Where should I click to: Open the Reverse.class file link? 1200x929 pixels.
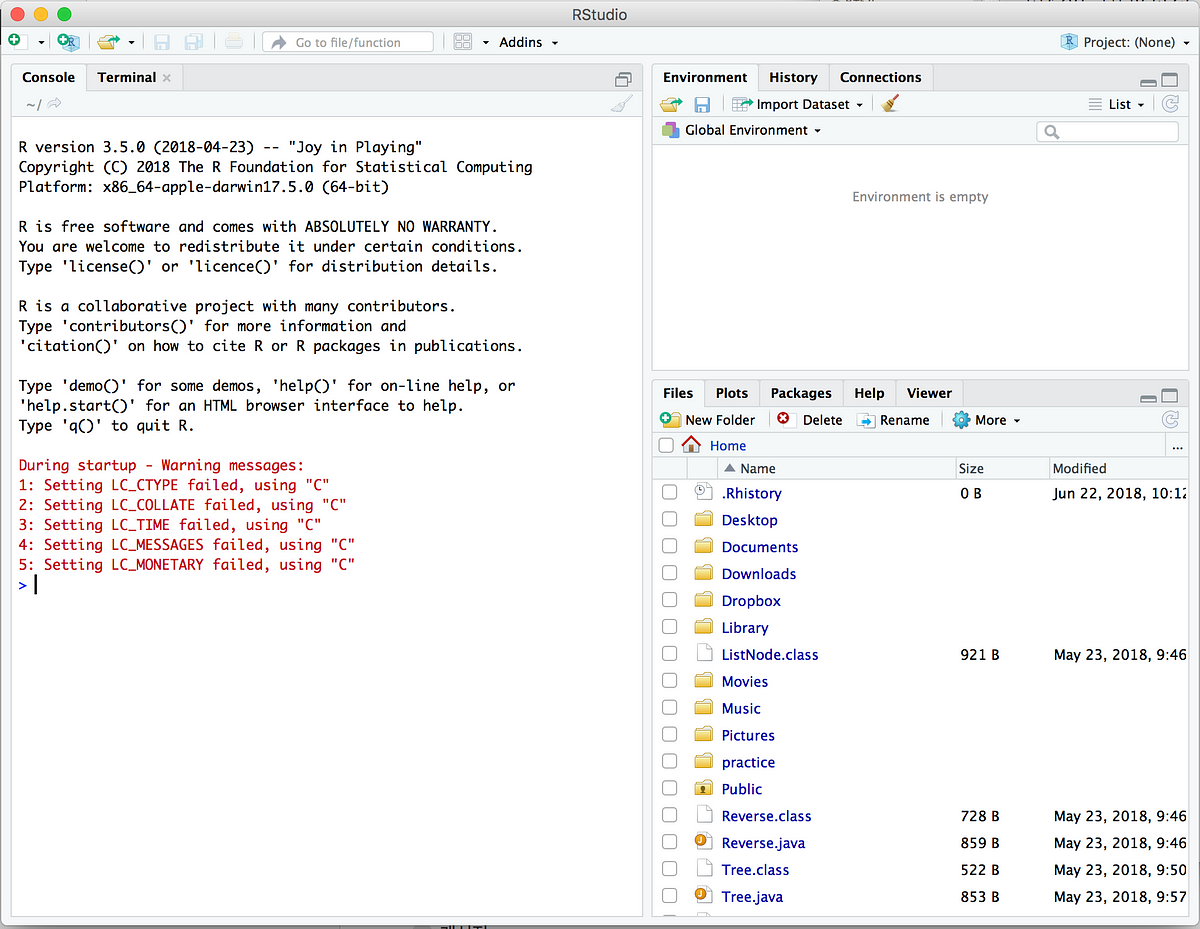click(767, 816)
